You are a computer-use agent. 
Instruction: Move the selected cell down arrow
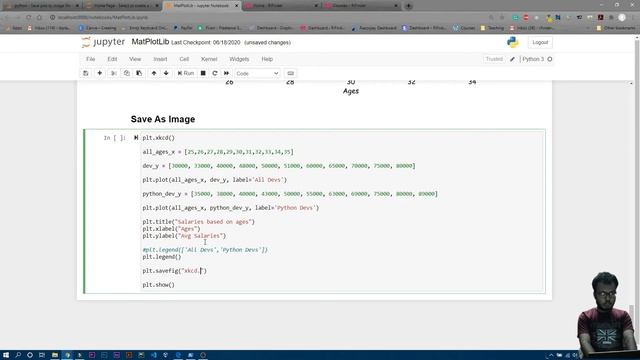tap(166, 73)
